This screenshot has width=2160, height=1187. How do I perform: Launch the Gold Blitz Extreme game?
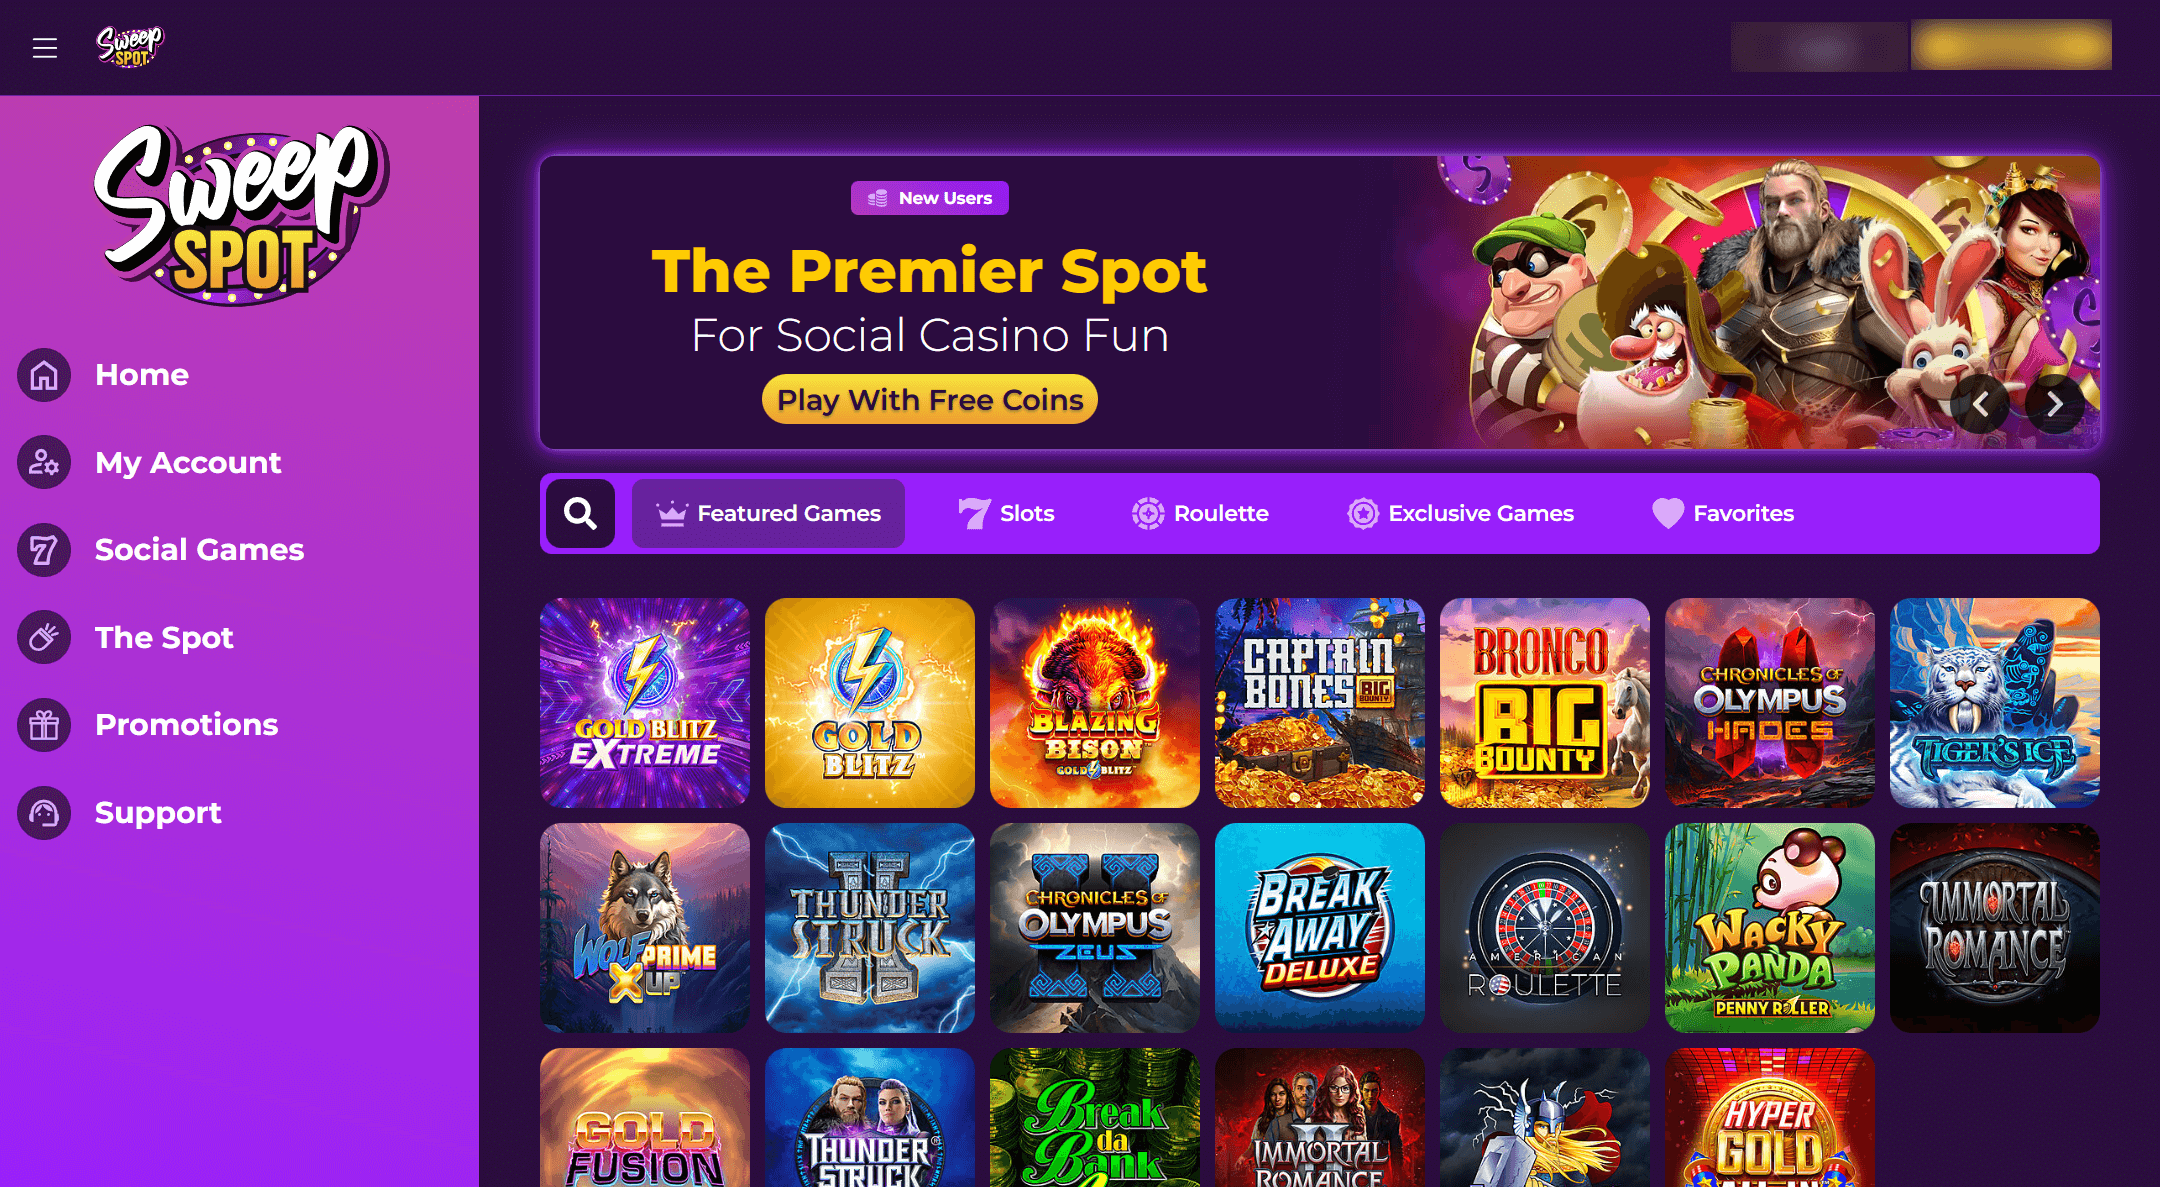(x=645, y=703)
